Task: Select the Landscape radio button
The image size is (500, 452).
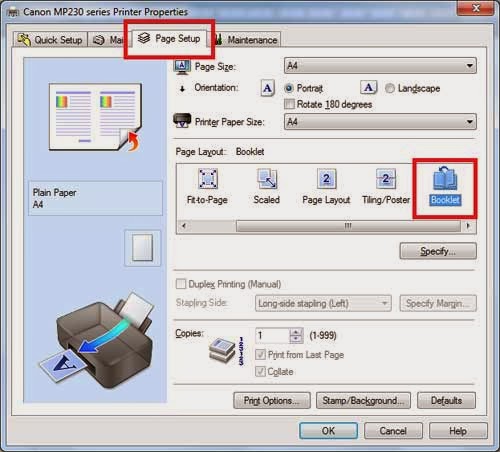Action: tap(390, 88)
